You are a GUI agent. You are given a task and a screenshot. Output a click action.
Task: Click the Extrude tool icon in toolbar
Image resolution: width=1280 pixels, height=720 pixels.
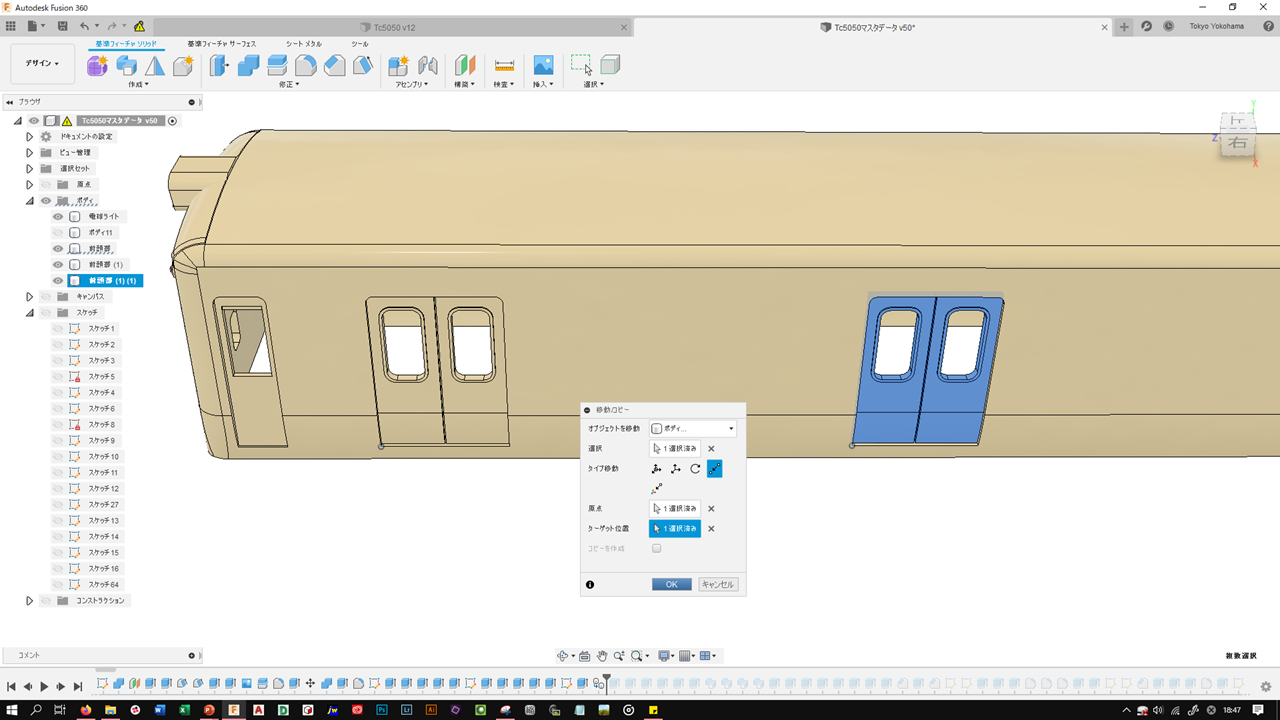(126, 66)
